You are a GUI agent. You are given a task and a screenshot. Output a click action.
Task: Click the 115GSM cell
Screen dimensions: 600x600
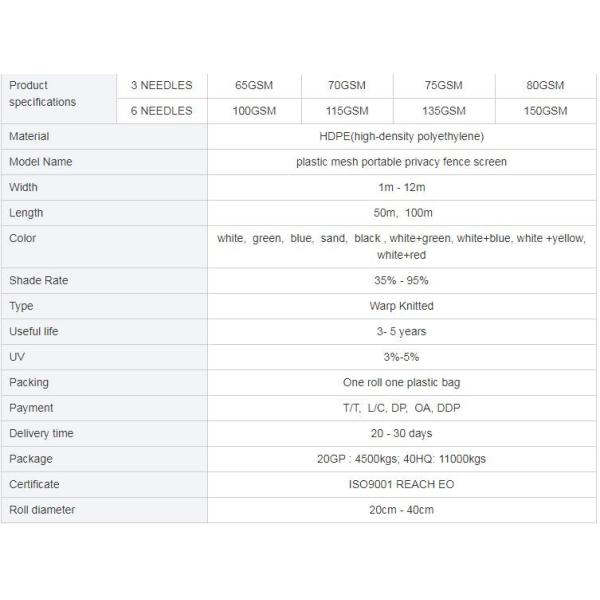pyautogui.click(x=348, y=111)
